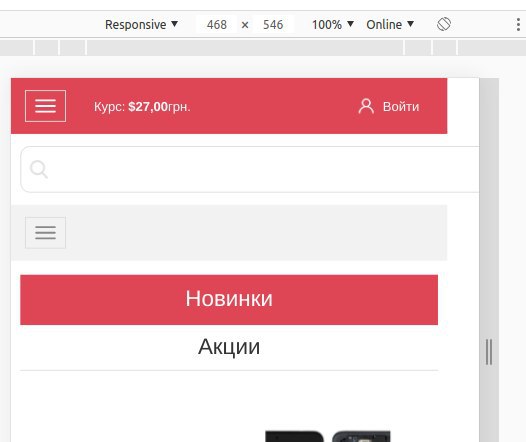Open the Responsive device dropdown
The width and height of the screenshot is (526, 442).
tap(141, 24)
